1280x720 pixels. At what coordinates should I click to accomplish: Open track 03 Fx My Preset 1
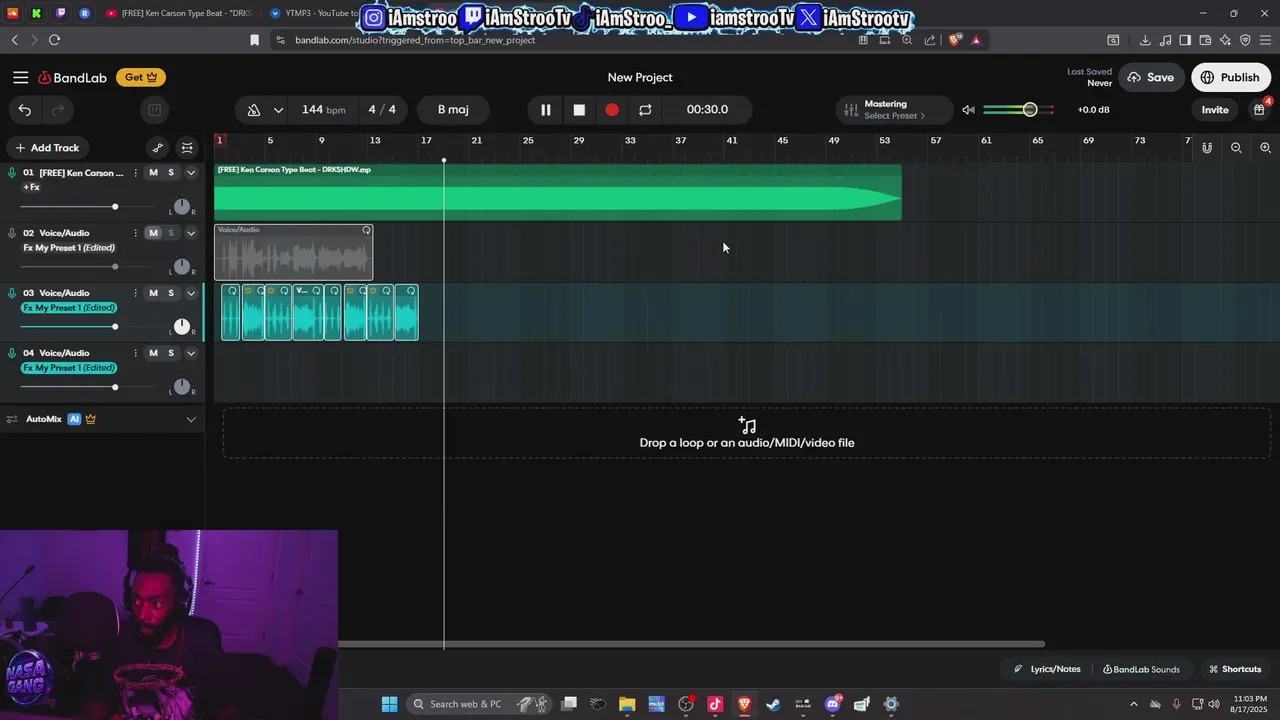pyautogui.click(x=69, y=308)
